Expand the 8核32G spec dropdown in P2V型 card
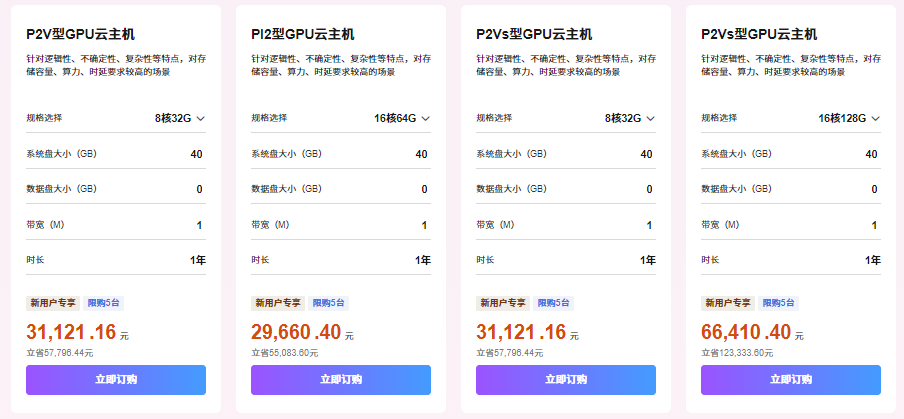Screen dimensions: 904x419 pyautogui.click(x=180, y=118)
